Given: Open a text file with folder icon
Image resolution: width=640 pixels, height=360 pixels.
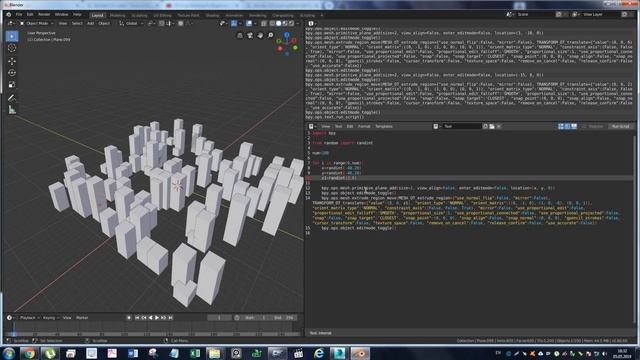Looking at the screenshot, I should pyautogui.click(x=492, y=127).
